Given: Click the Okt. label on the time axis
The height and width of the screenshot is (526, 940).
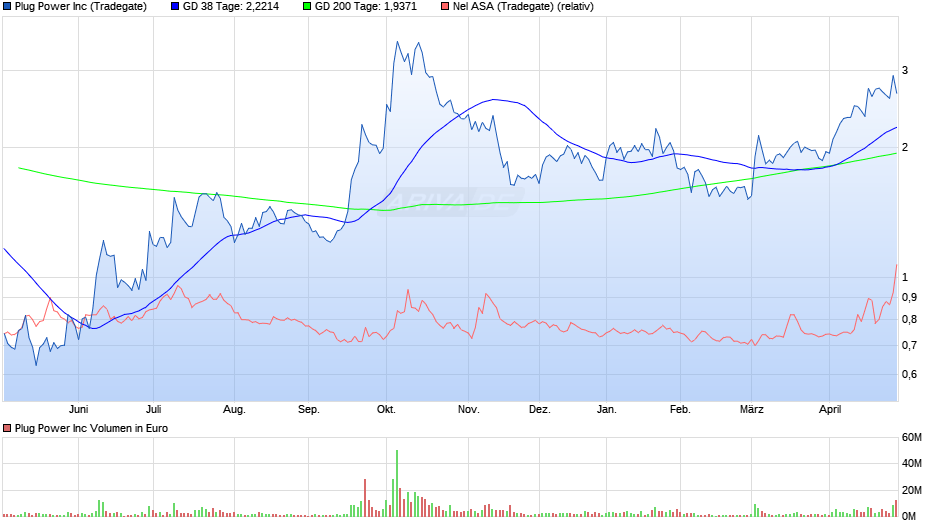Looking at the screenshot, I should click(x=386, y=409).
